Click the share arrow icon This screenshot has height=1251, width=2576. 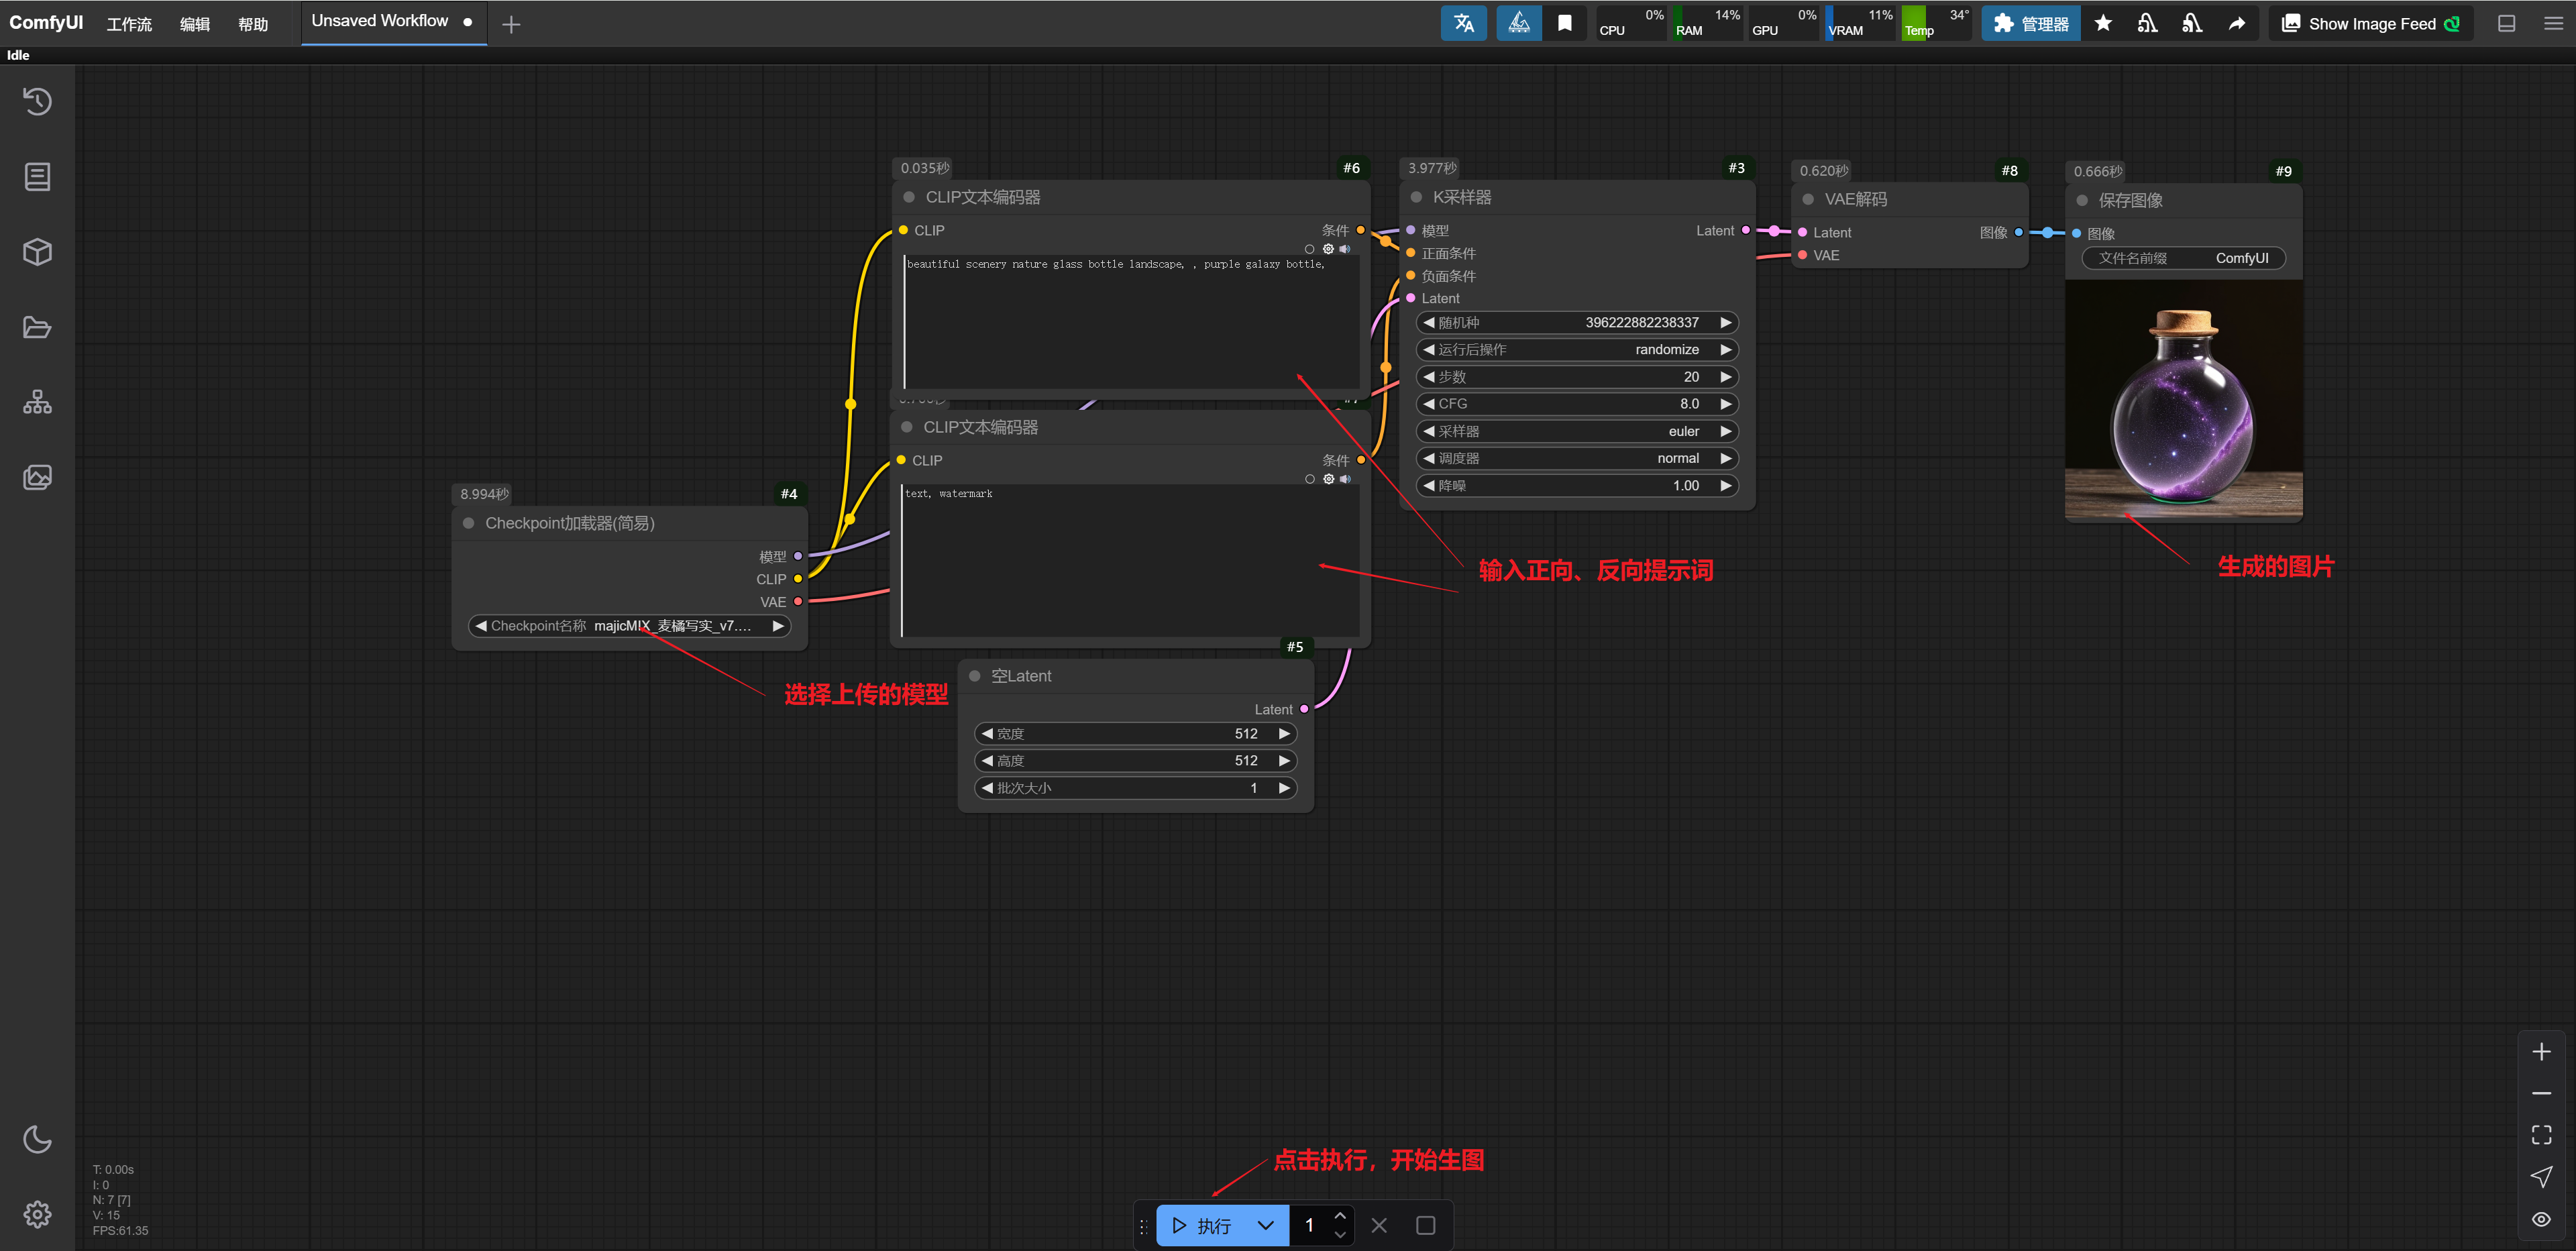pyautogui.click(x=2236, y=23)
